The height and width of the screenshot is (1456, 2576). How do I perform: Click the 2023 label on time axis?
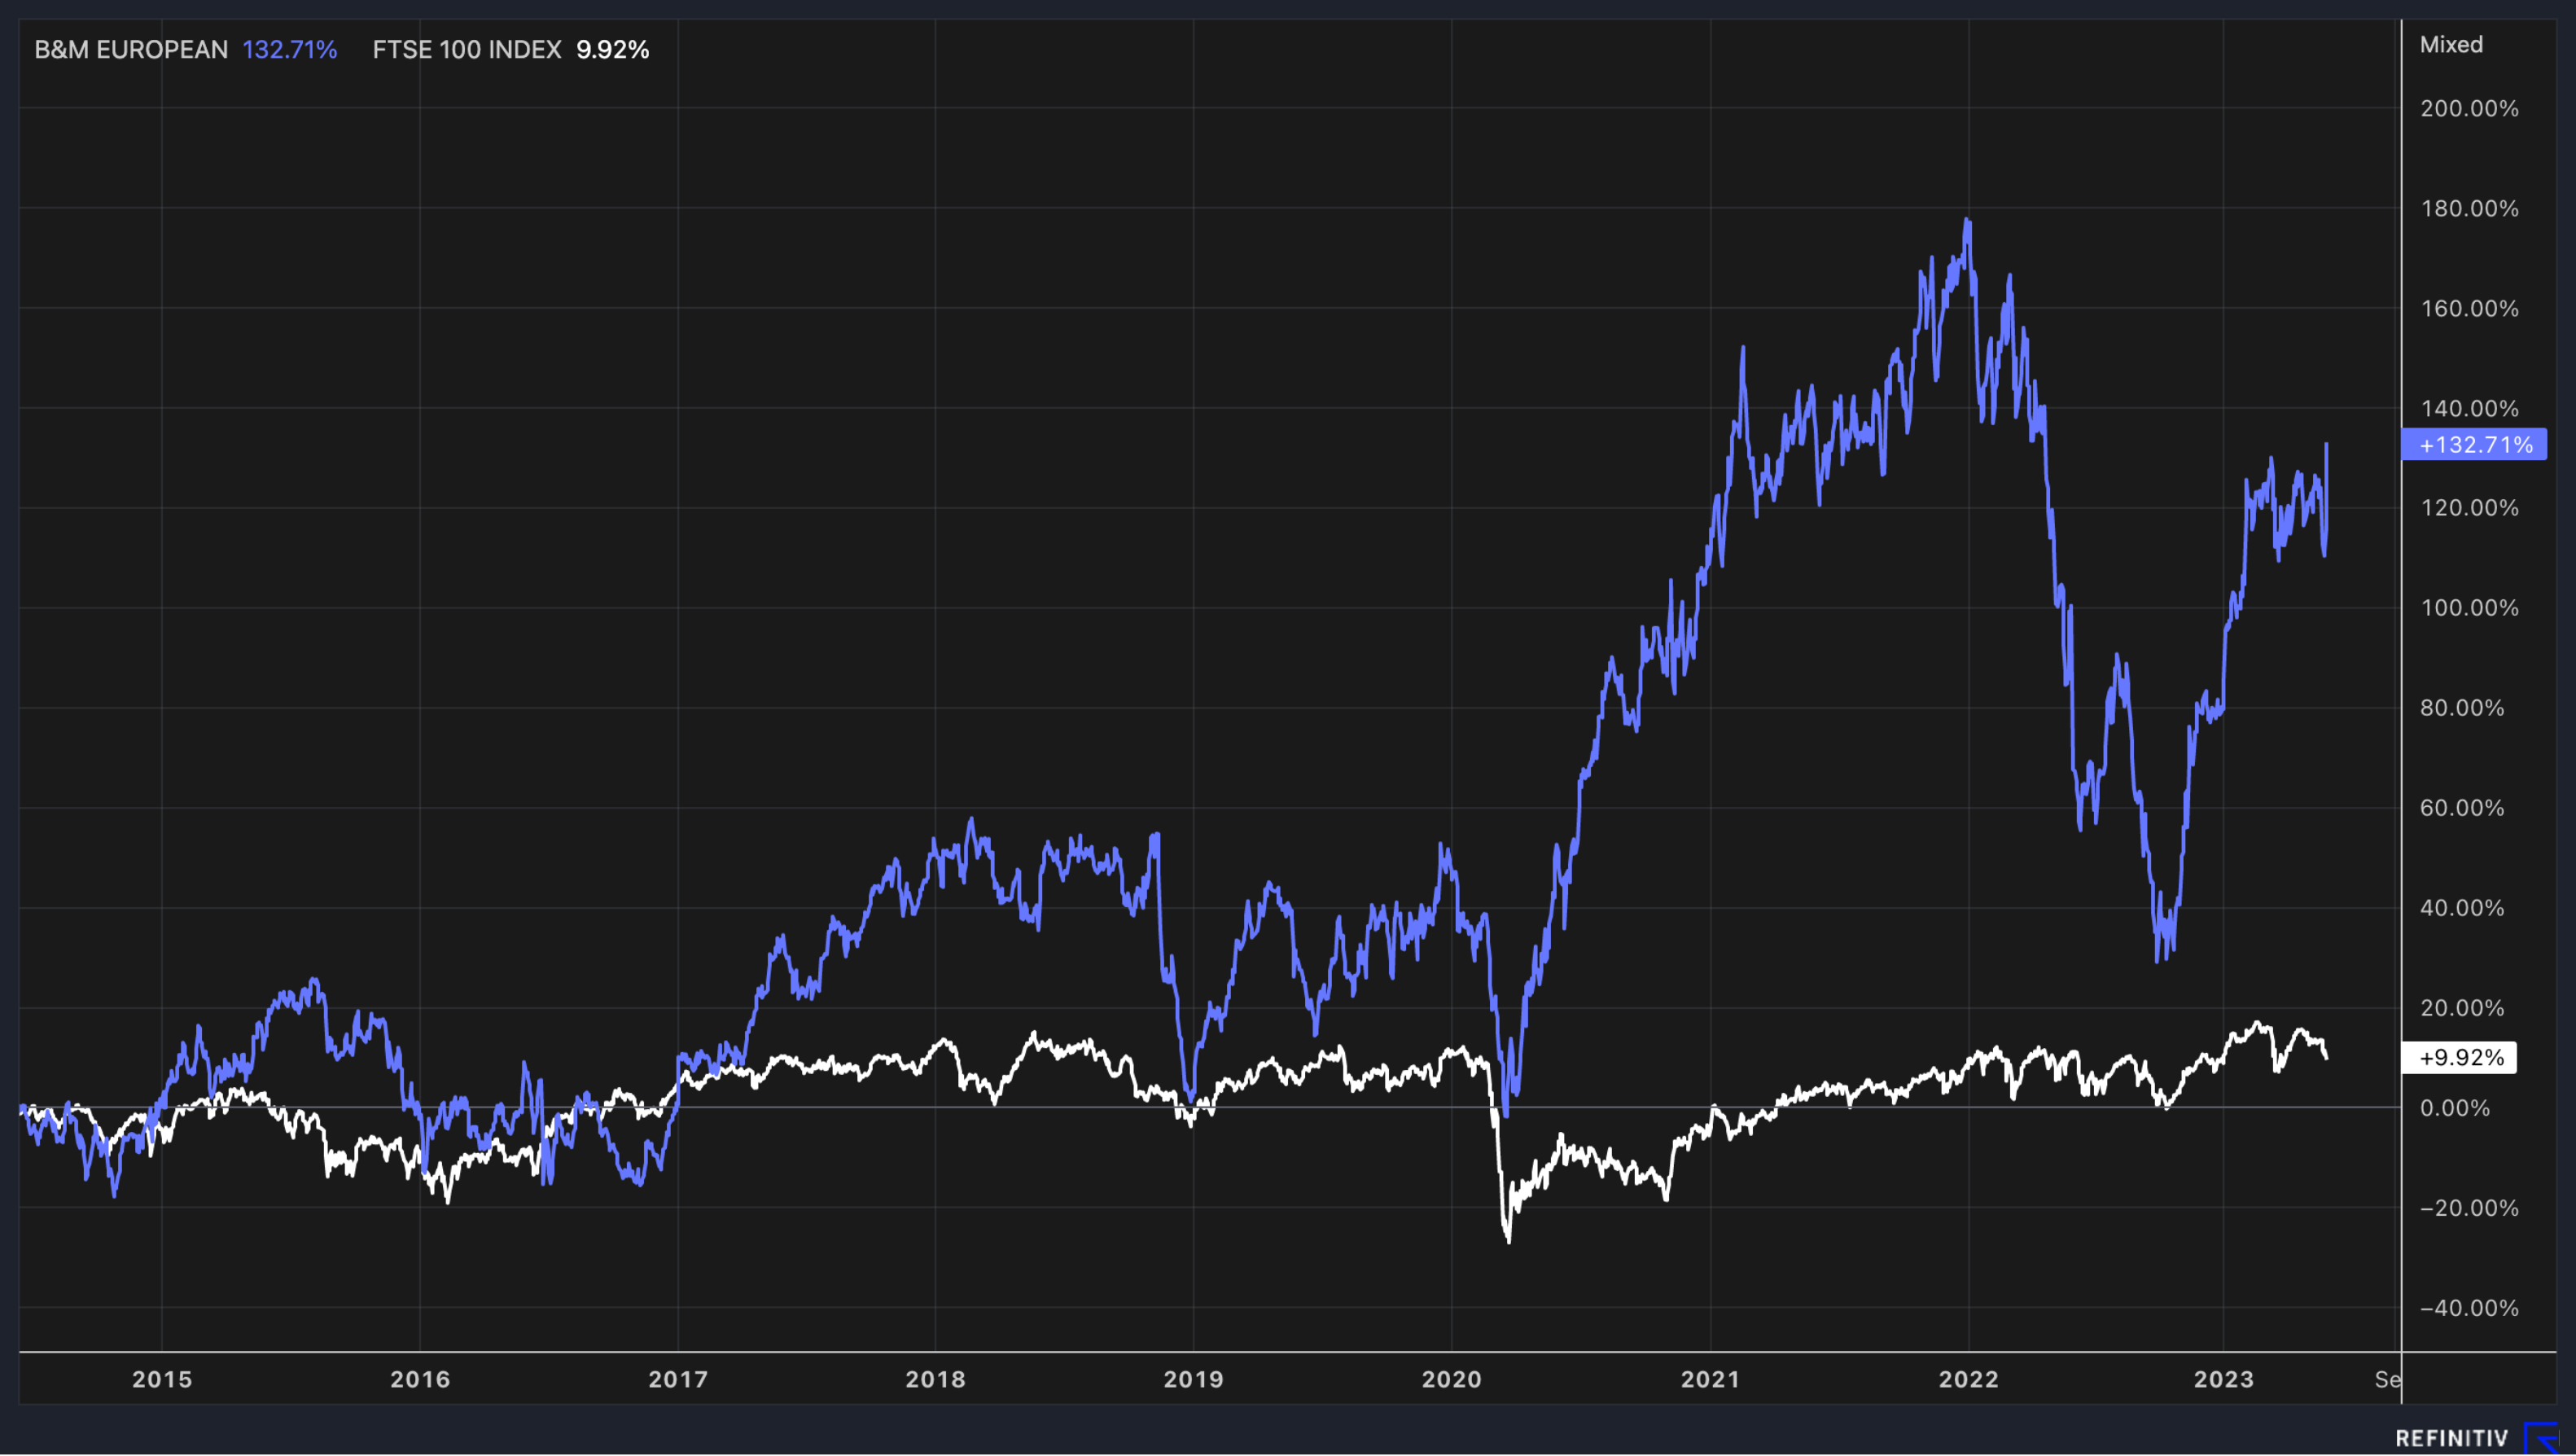click(x=2223, y=1379)
